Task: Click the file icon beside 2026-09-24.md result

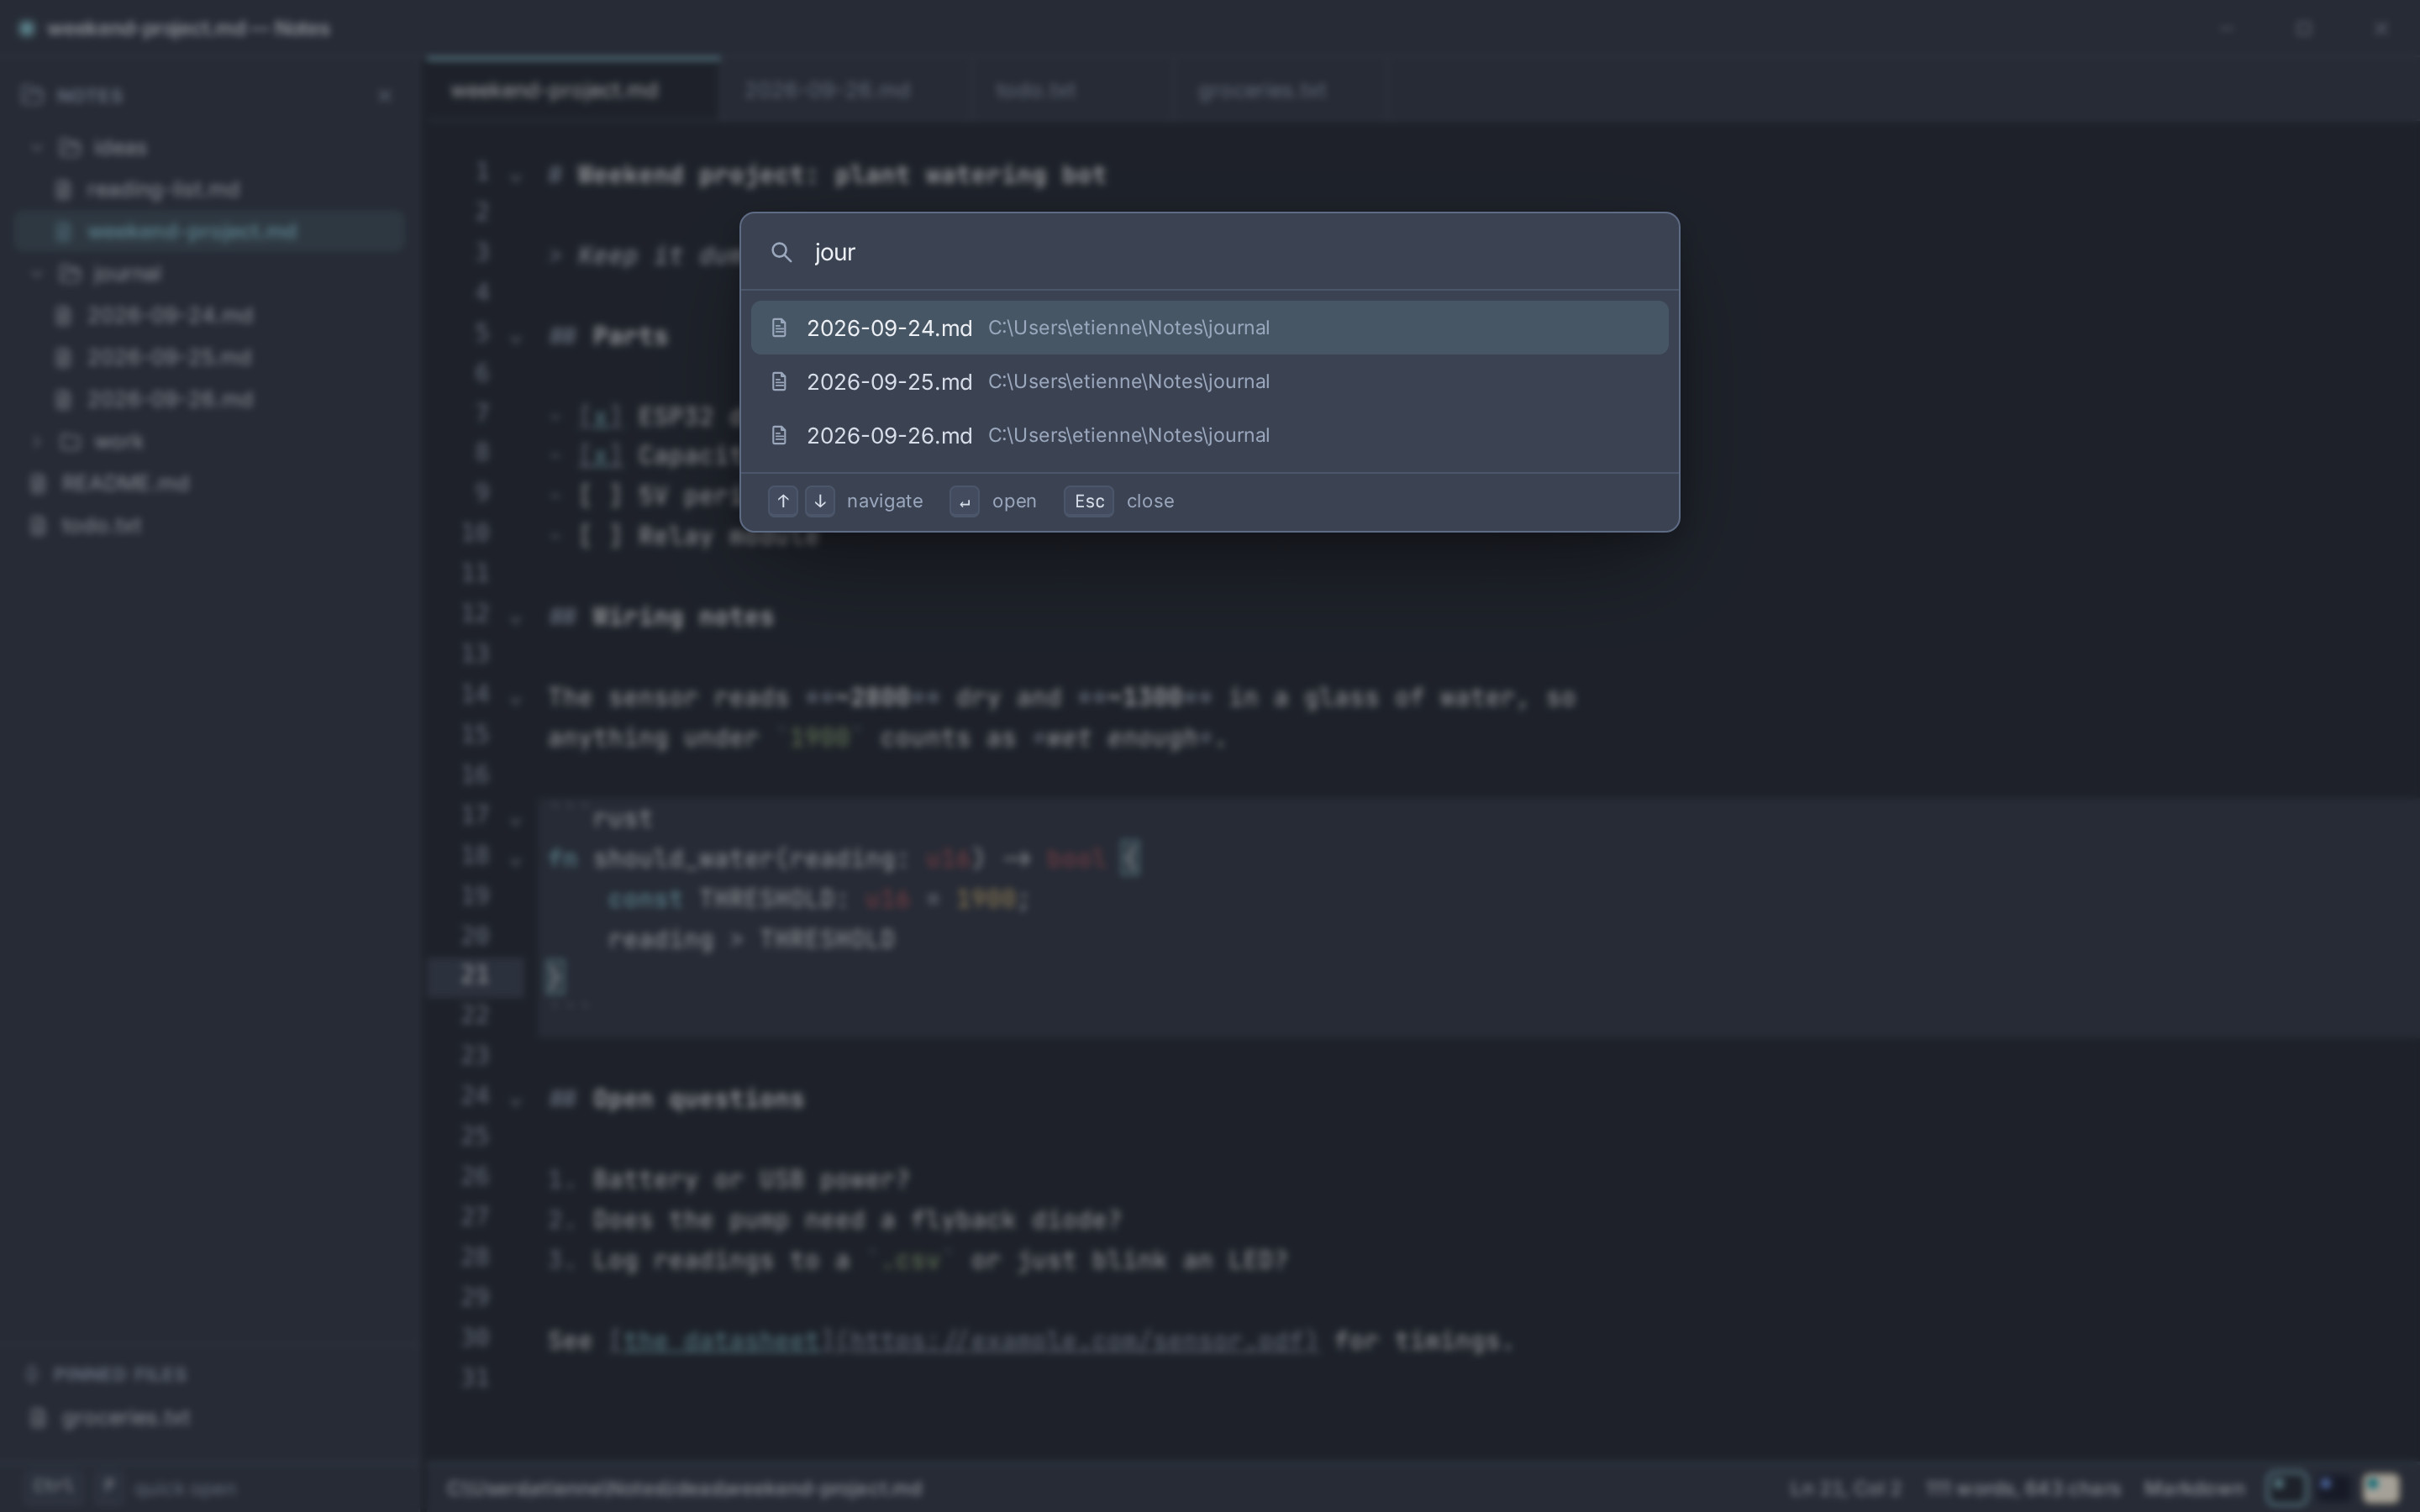Action: pos(779,328)
